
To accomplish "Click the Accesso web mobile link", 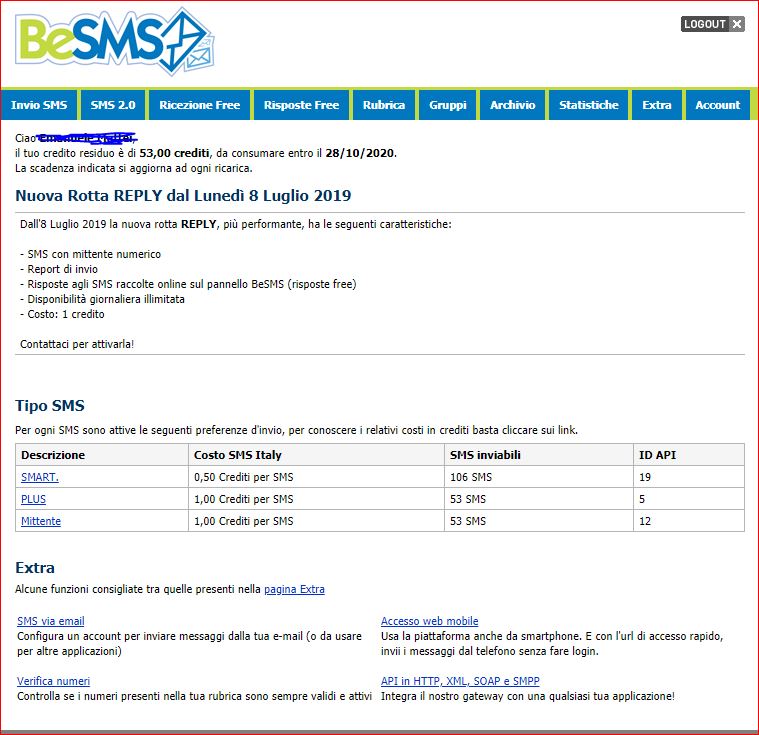I will click(x=429, y=621).
